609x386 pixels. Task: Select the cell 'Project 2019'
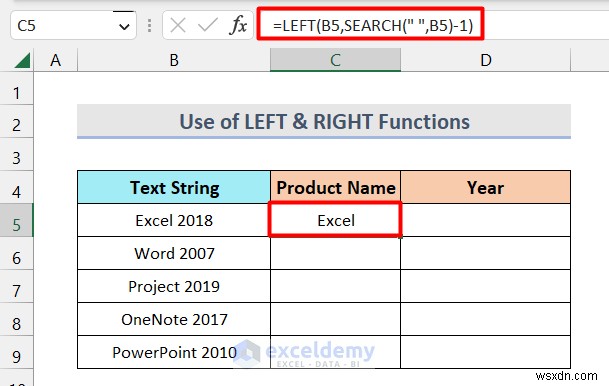(x=174, y=286)
